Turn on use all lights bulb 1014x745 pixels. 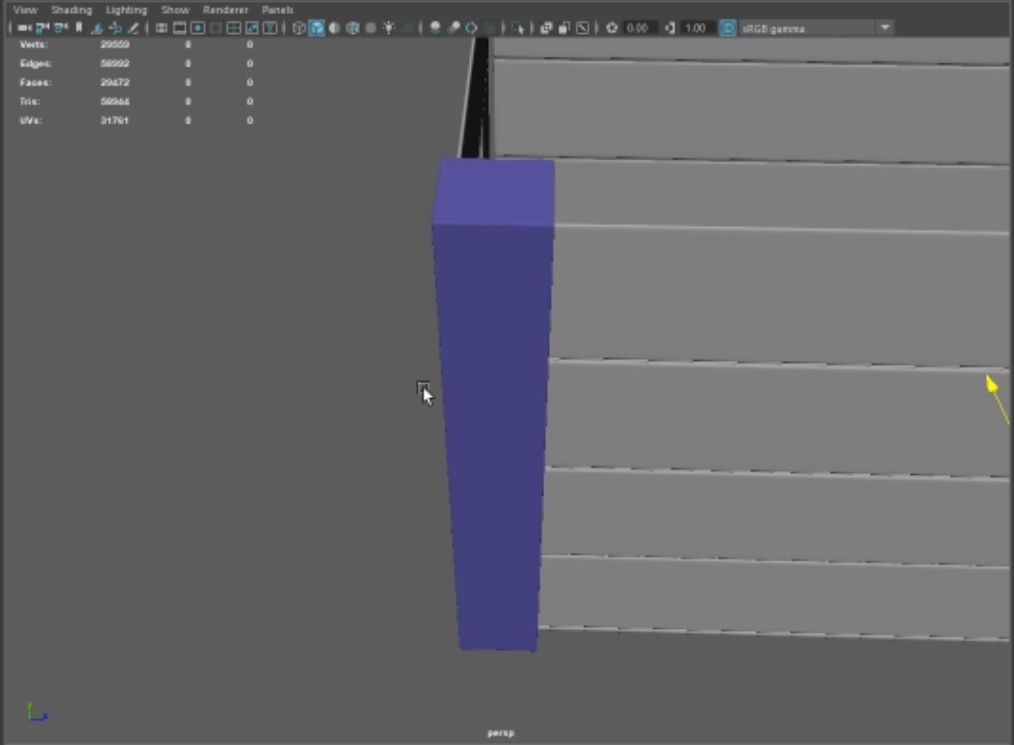tap(388, 28)
